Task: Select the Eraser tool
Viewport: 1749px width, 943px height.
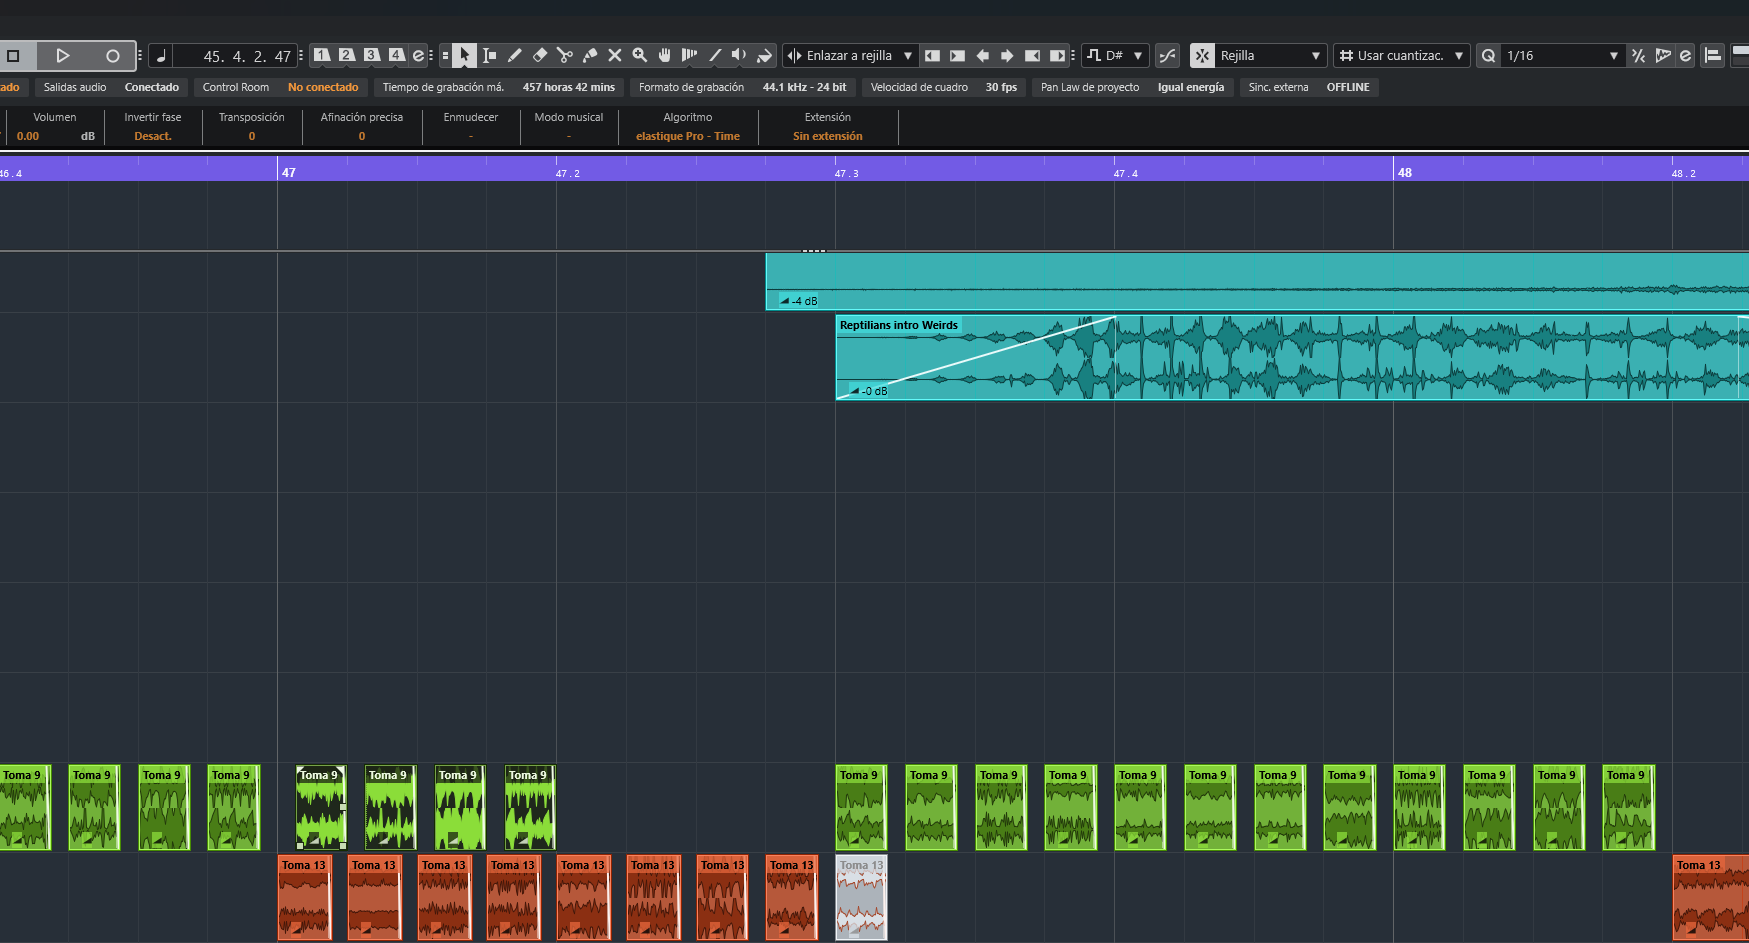Action: pyautogui.click(x=540, y=56)
